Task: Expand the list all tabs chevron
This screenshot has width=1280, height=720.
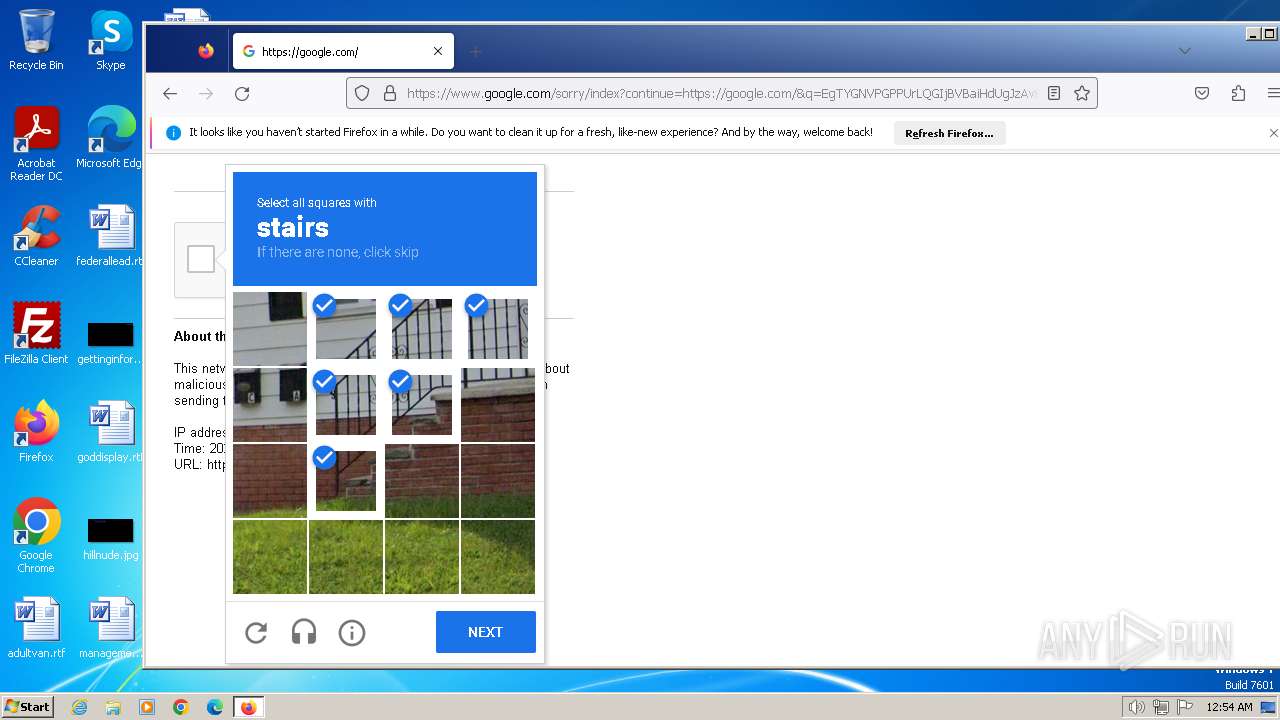Action: tap(1184, 51)
